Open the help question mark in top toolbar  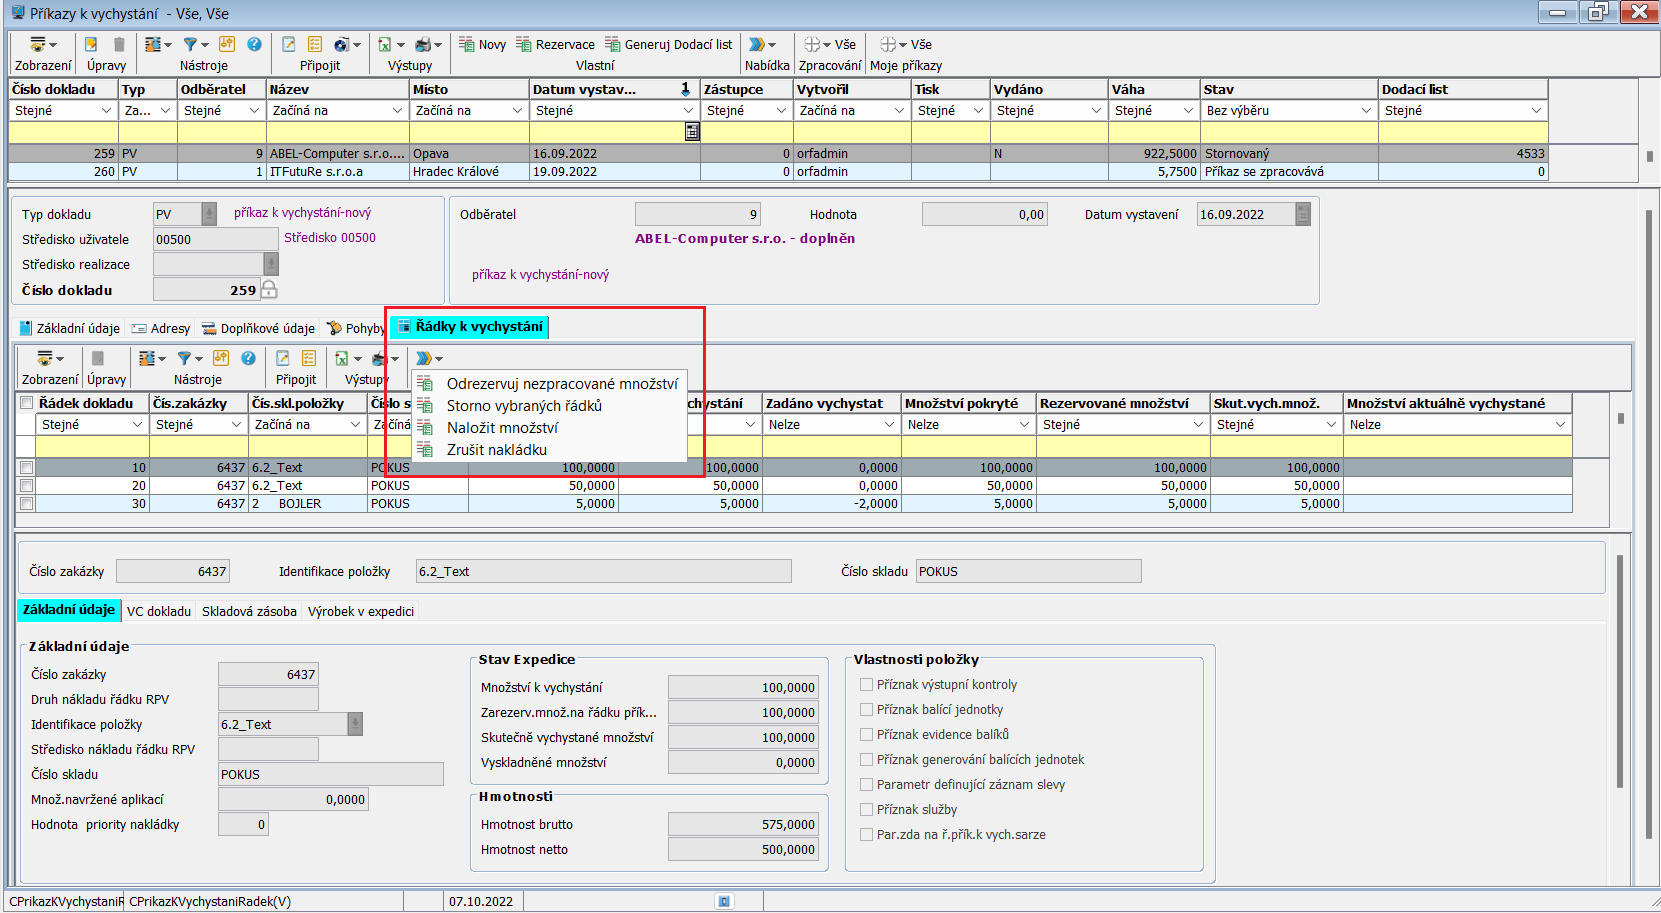click(x=254, y=44)
